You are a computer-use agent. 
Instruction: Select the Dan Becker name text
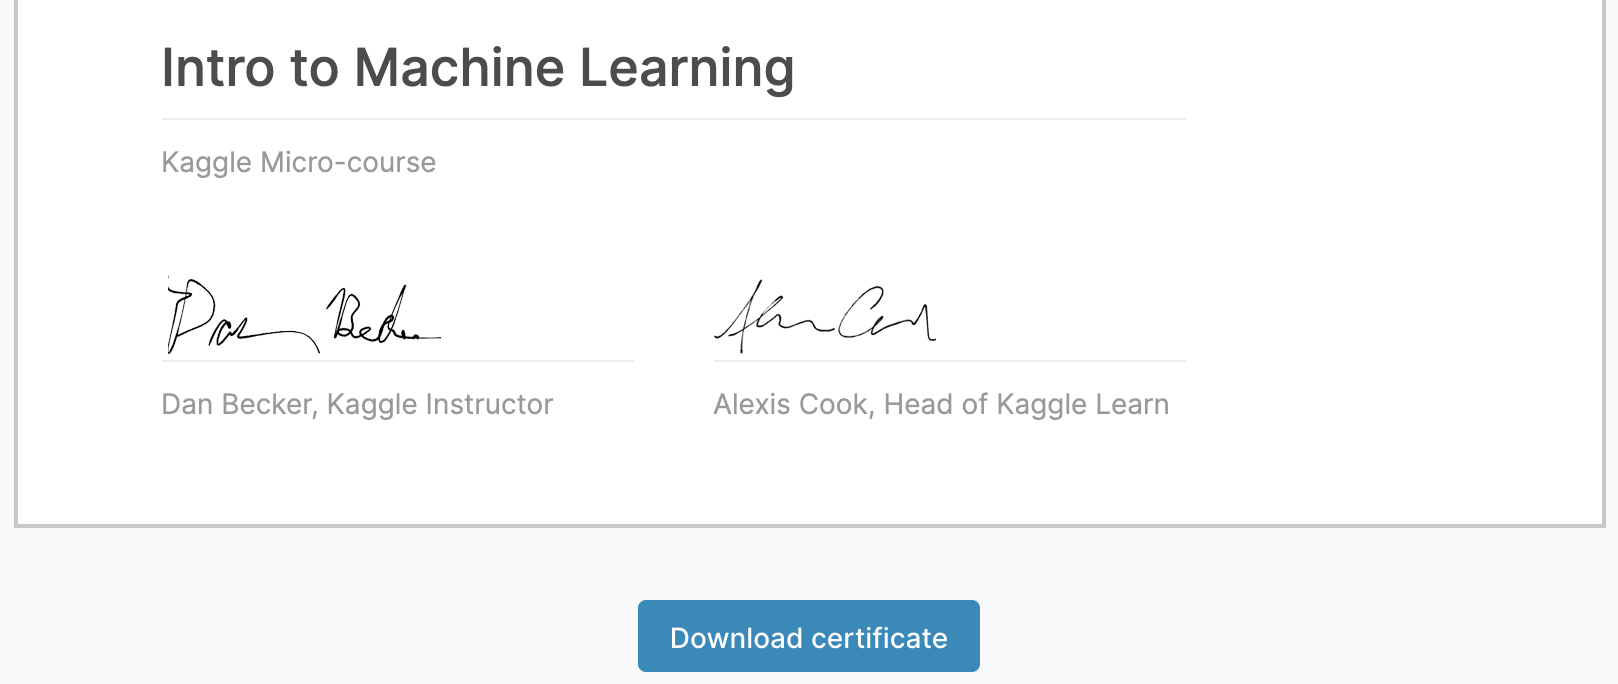point(239,404)
